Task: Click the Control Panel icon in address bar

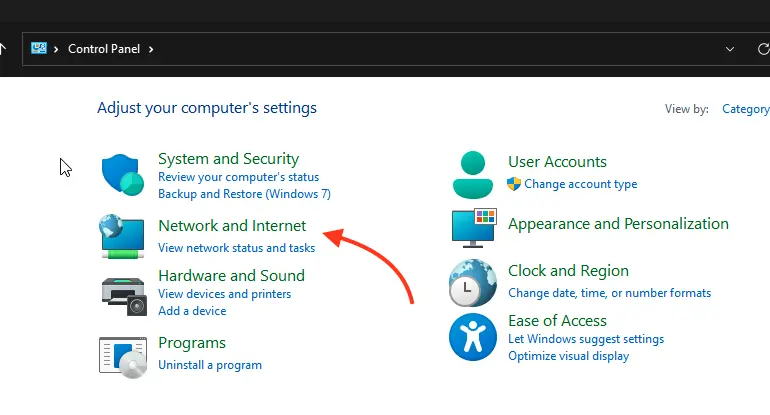Action: tap(39, 48)
